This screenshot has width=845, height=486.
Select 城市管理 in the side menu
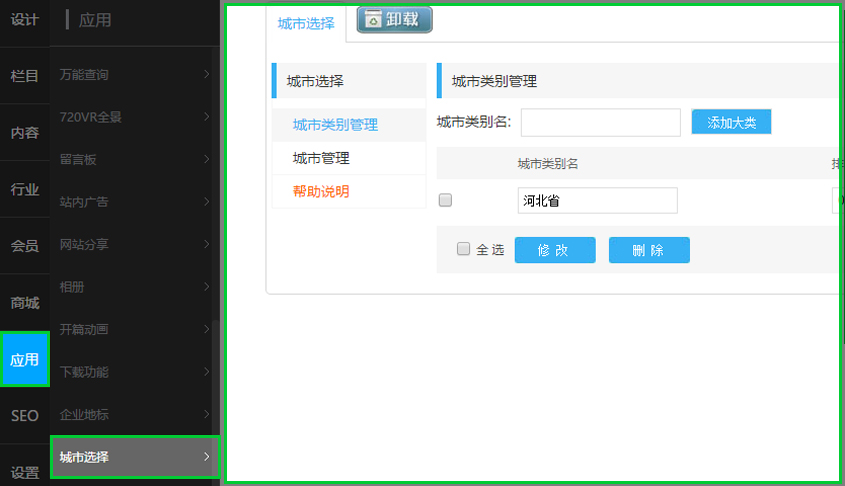point(321,158)
